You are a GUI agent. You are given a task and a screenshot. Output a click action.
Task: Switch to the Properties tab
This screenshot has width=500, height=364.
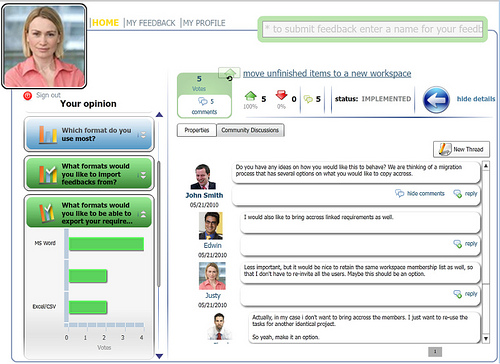coord(197,130)
